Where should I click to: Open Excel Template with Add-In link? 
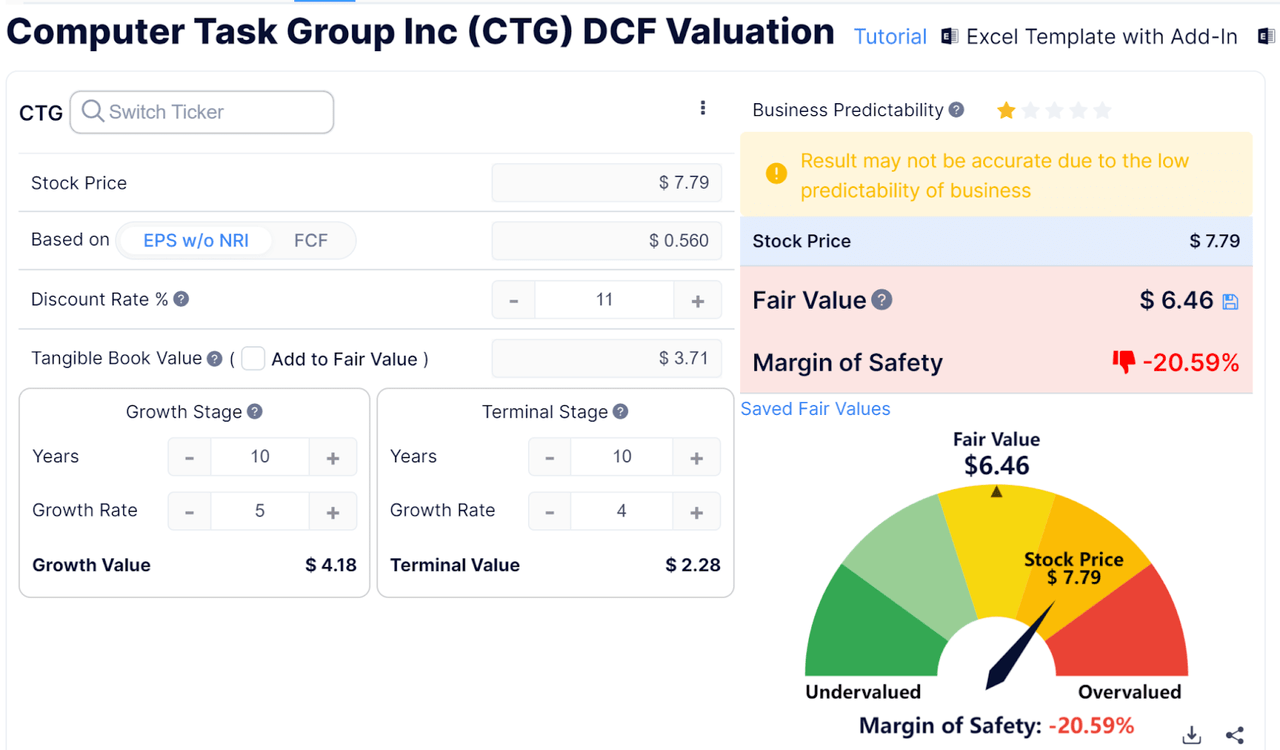point(1102,37)
